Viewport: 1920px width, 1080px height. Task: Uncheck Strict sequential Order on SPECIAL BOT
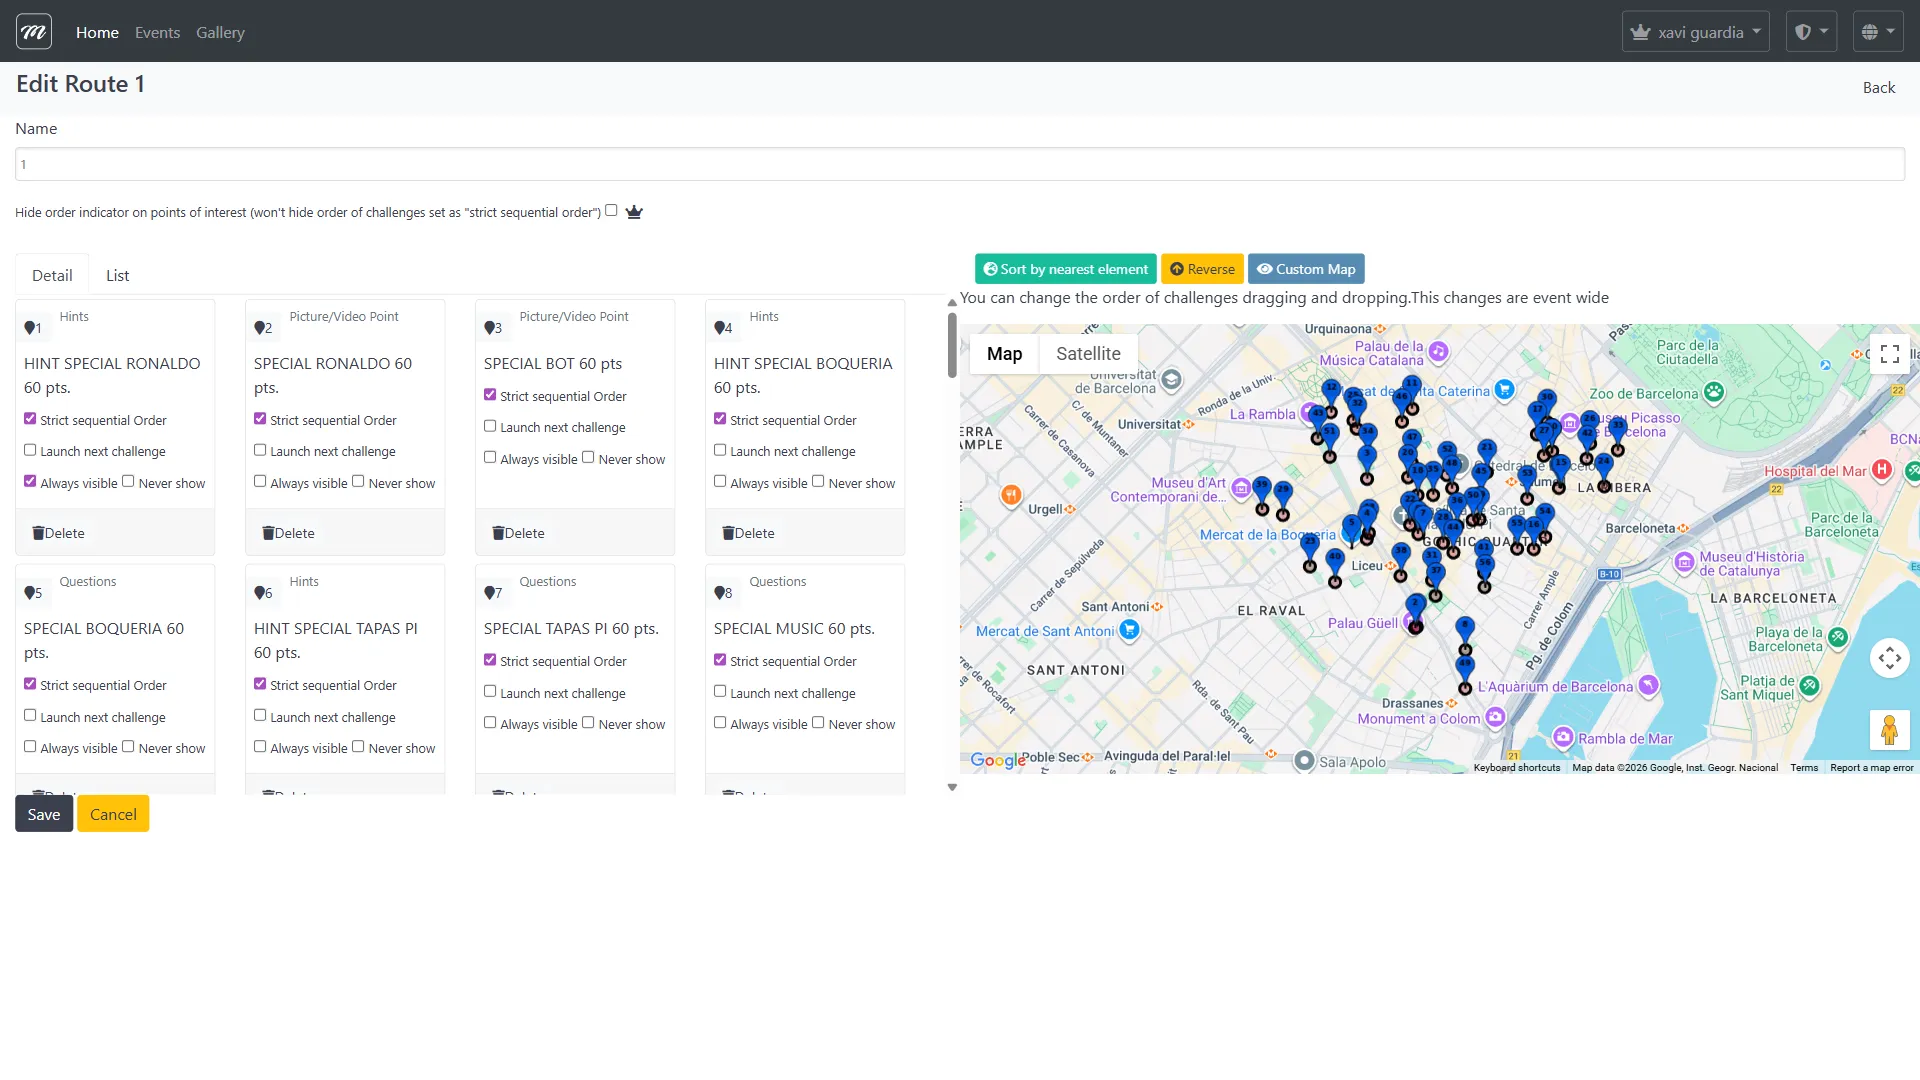[x=490, y=395]
